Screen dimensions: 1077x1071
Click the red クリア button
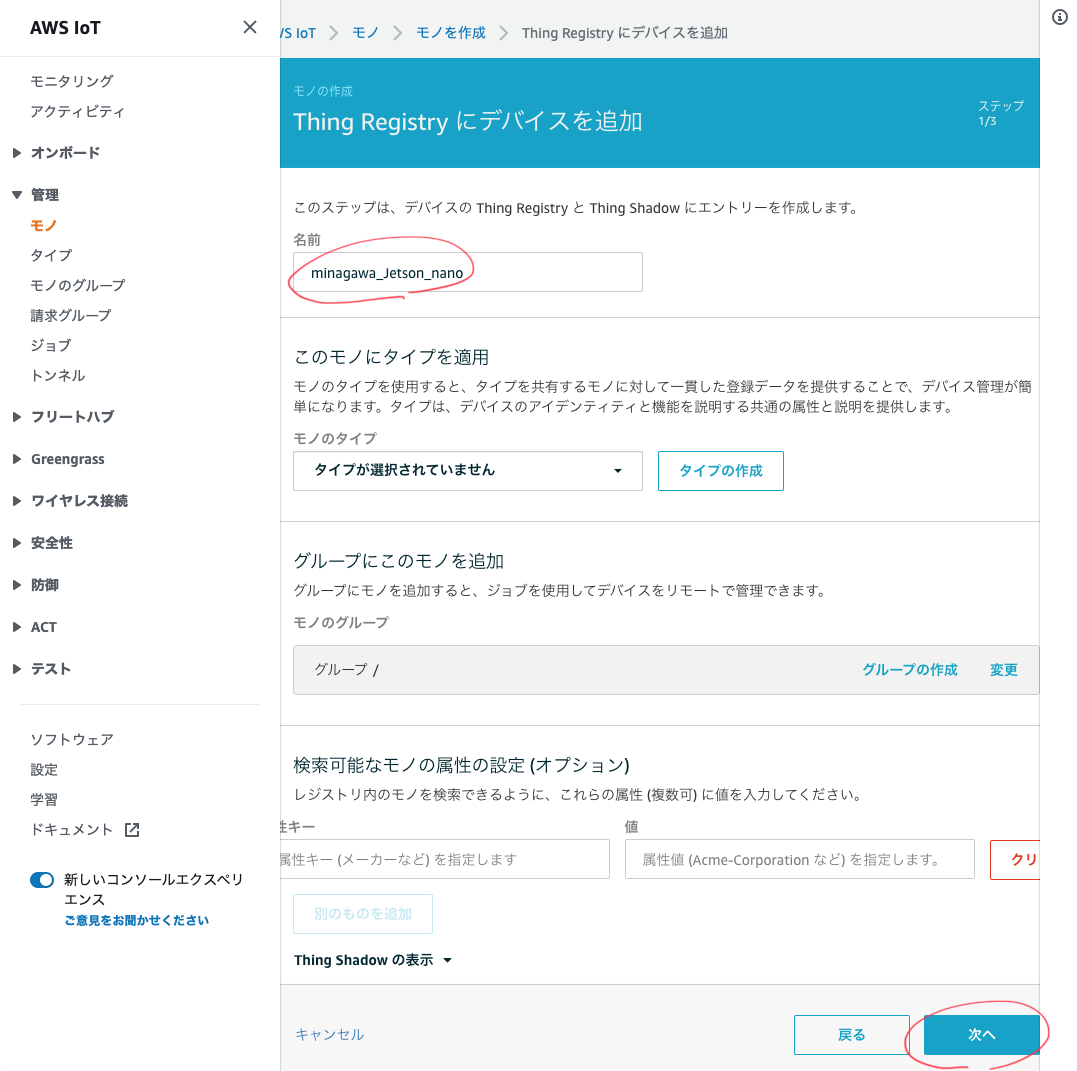(1014, 859)
